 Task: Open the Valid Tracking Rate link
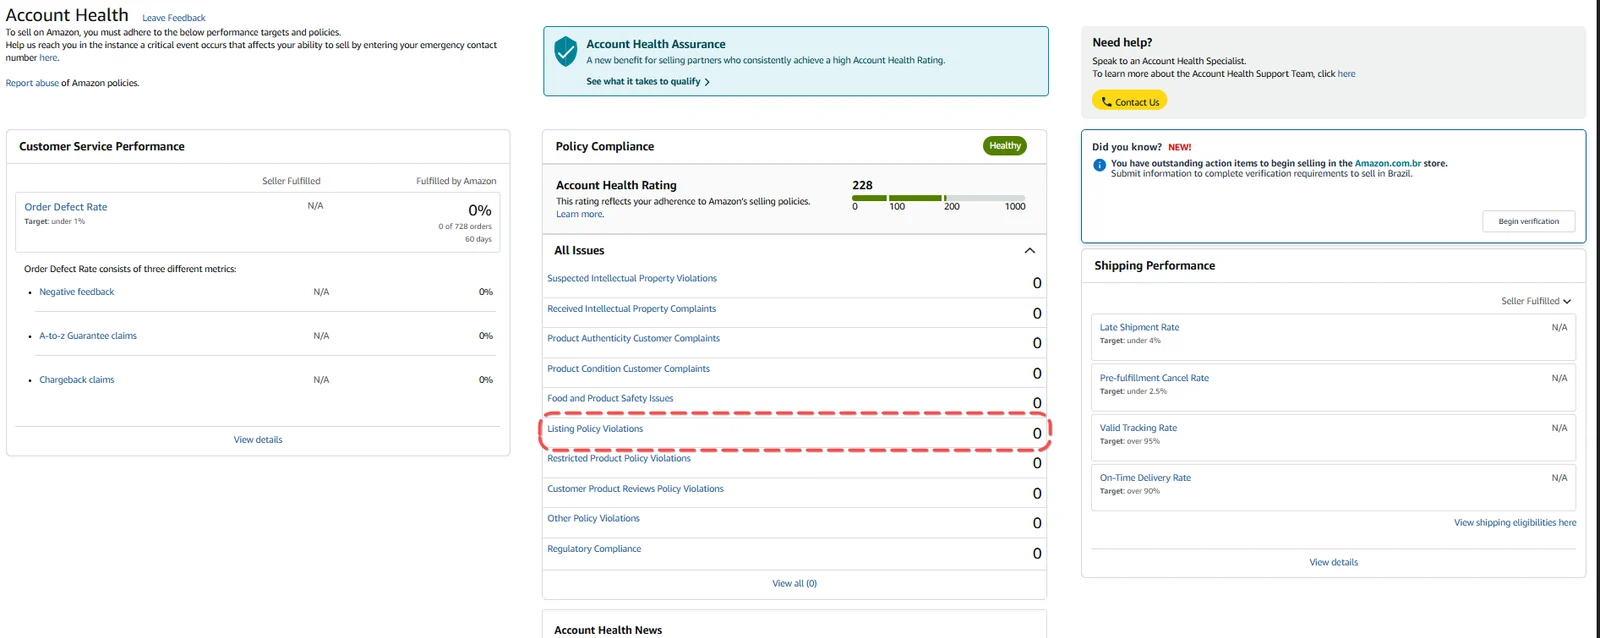click(1138, 428)
